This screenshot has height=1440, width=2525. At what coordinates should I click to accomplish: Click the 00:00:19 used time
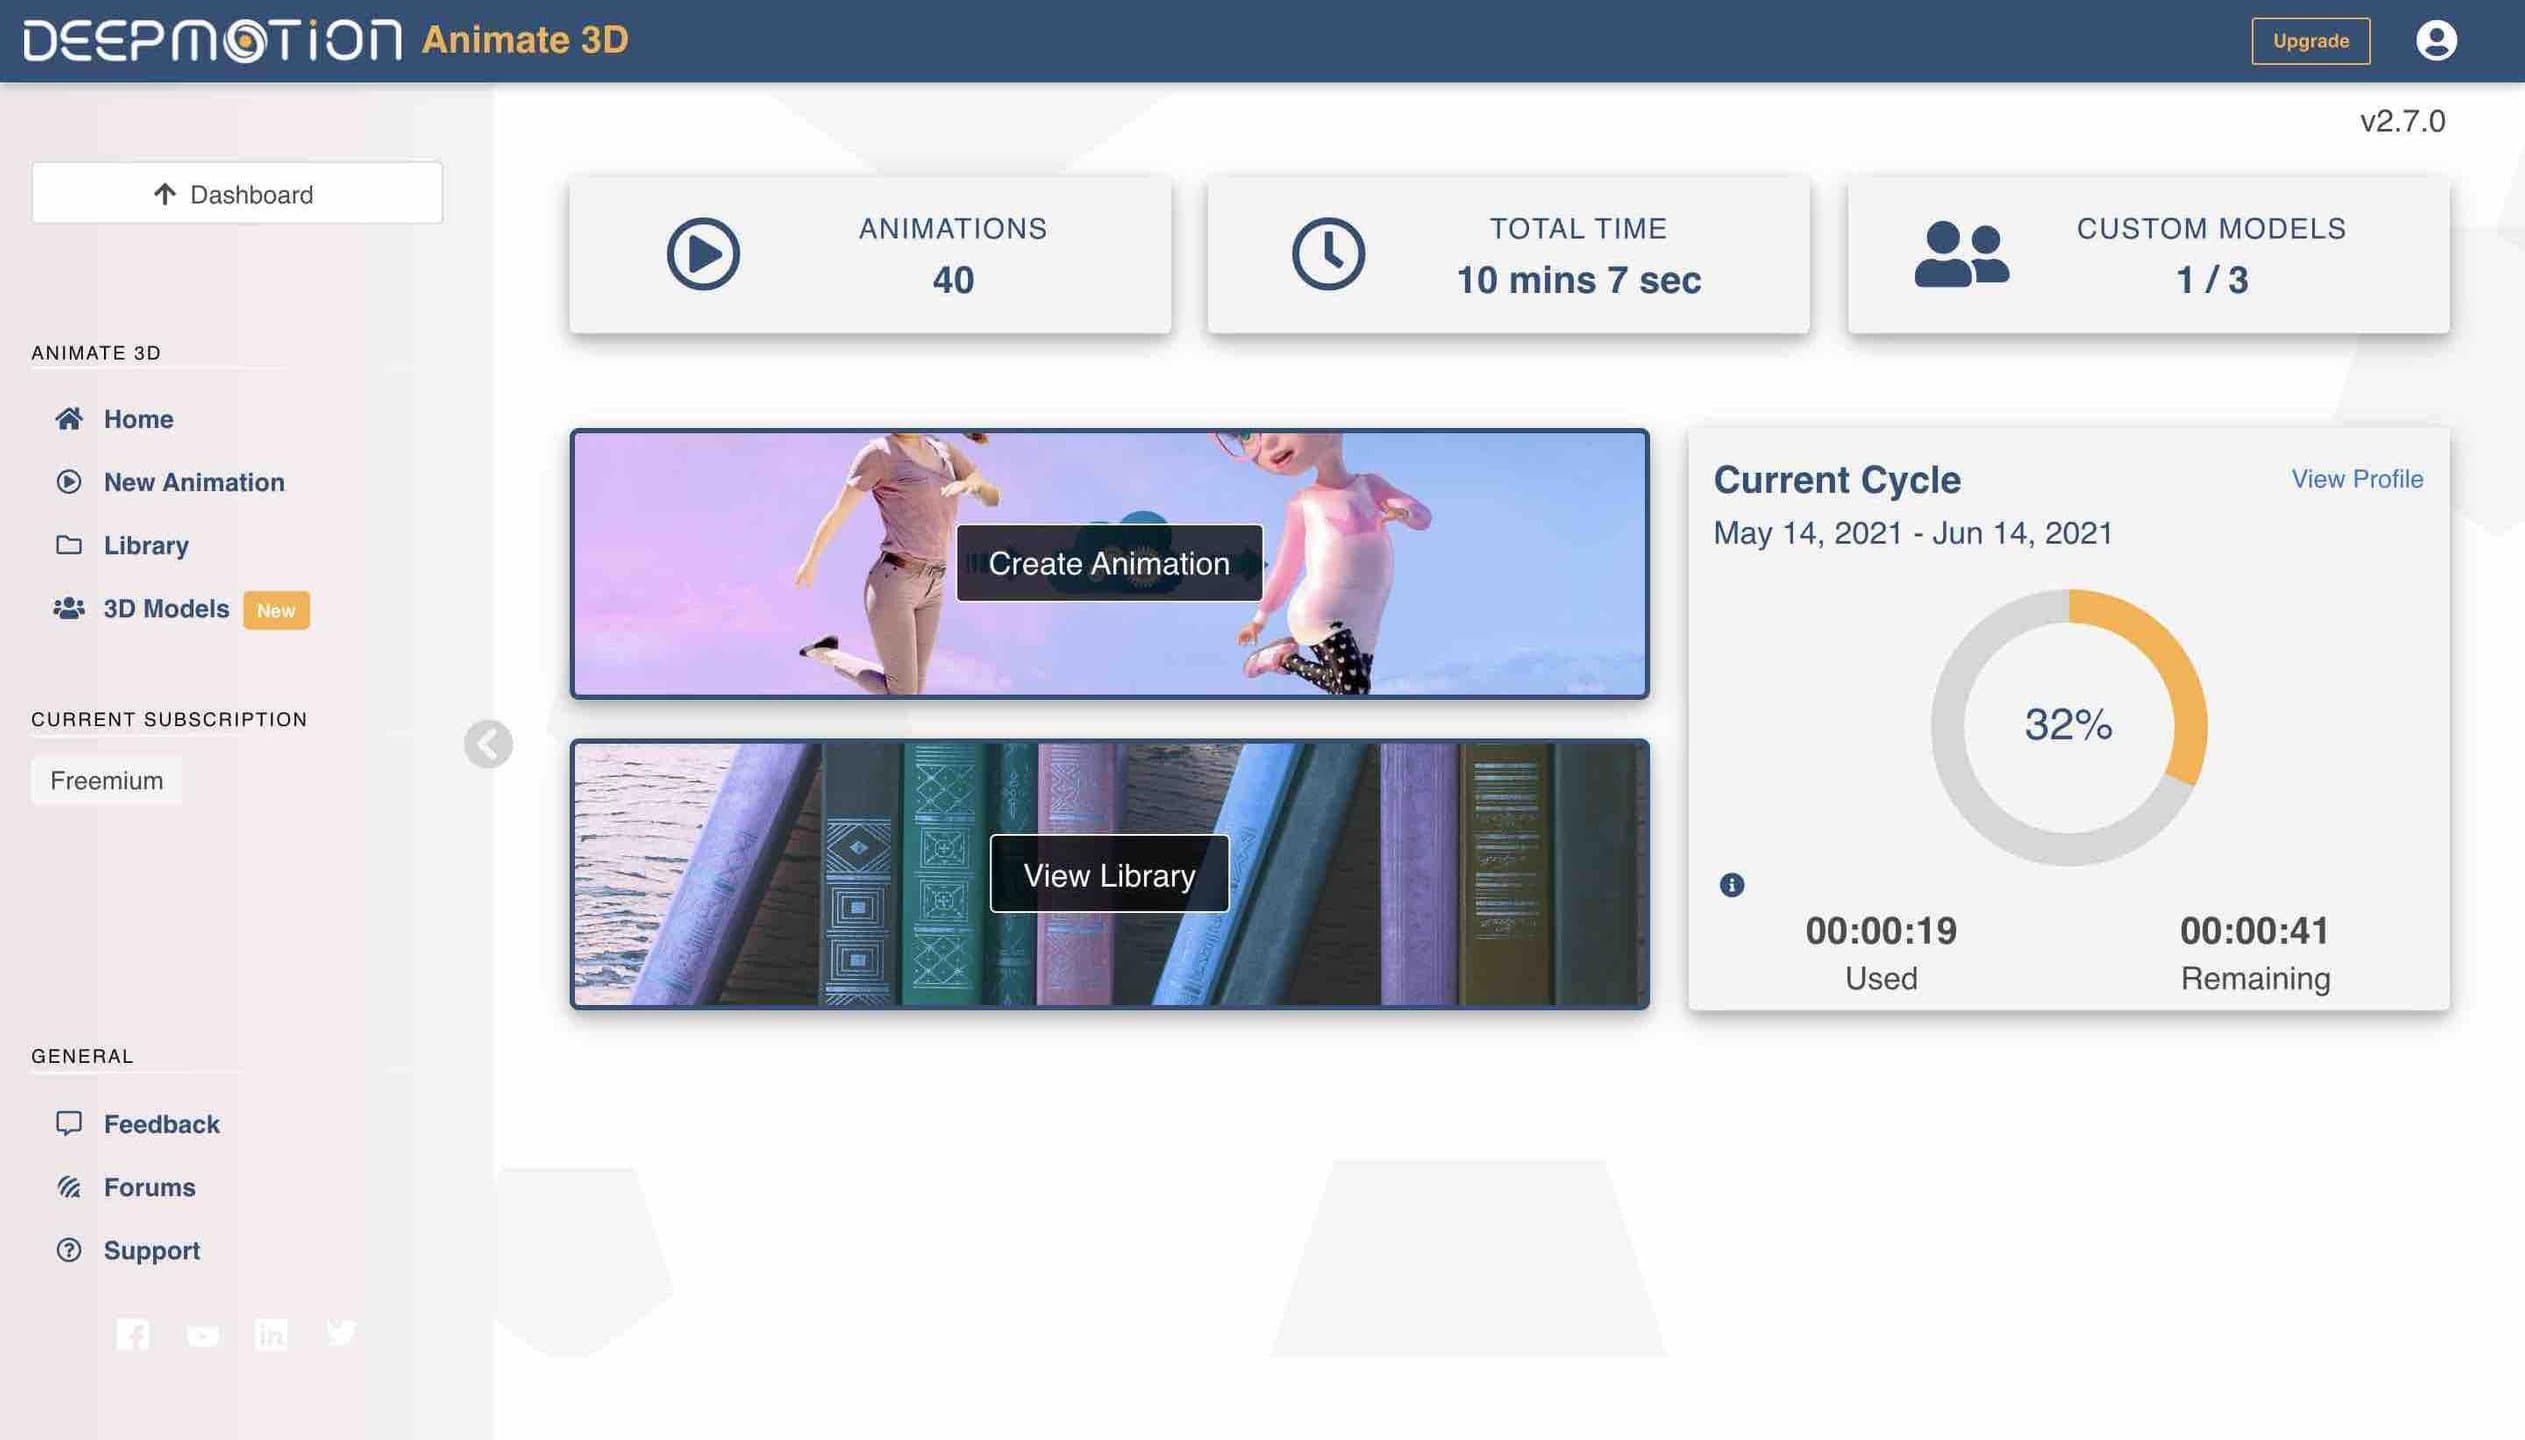click(x=1881, y=931)
